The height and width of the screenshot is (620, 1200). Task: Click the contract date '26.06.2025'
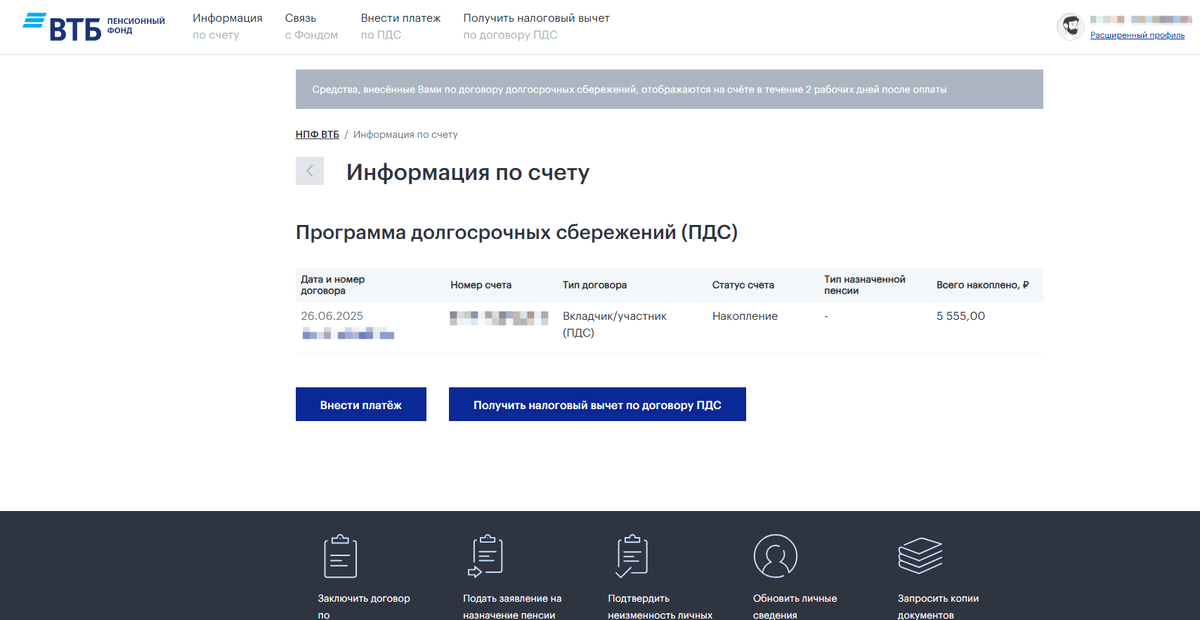(332, 316)
